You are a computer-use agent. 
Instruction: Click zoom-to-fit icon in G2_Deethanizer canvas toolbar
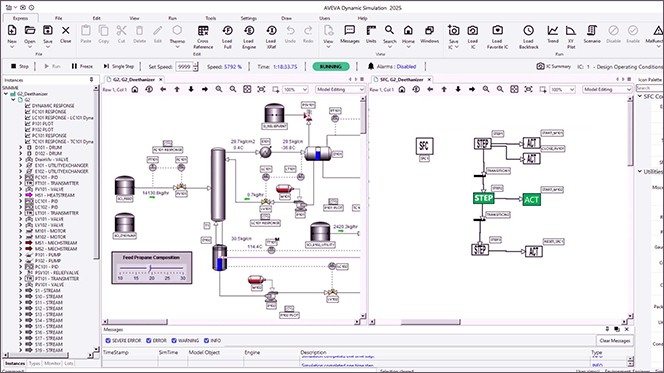pos(247,89)
